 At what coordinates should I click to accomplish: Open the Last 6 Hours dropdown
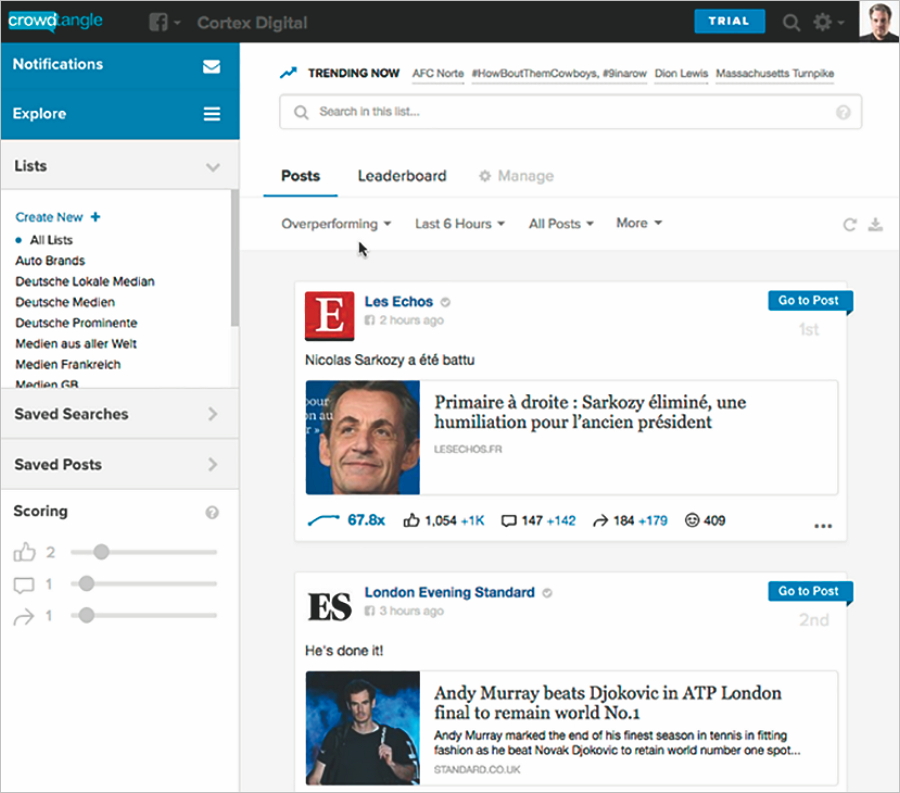point(460,224)
